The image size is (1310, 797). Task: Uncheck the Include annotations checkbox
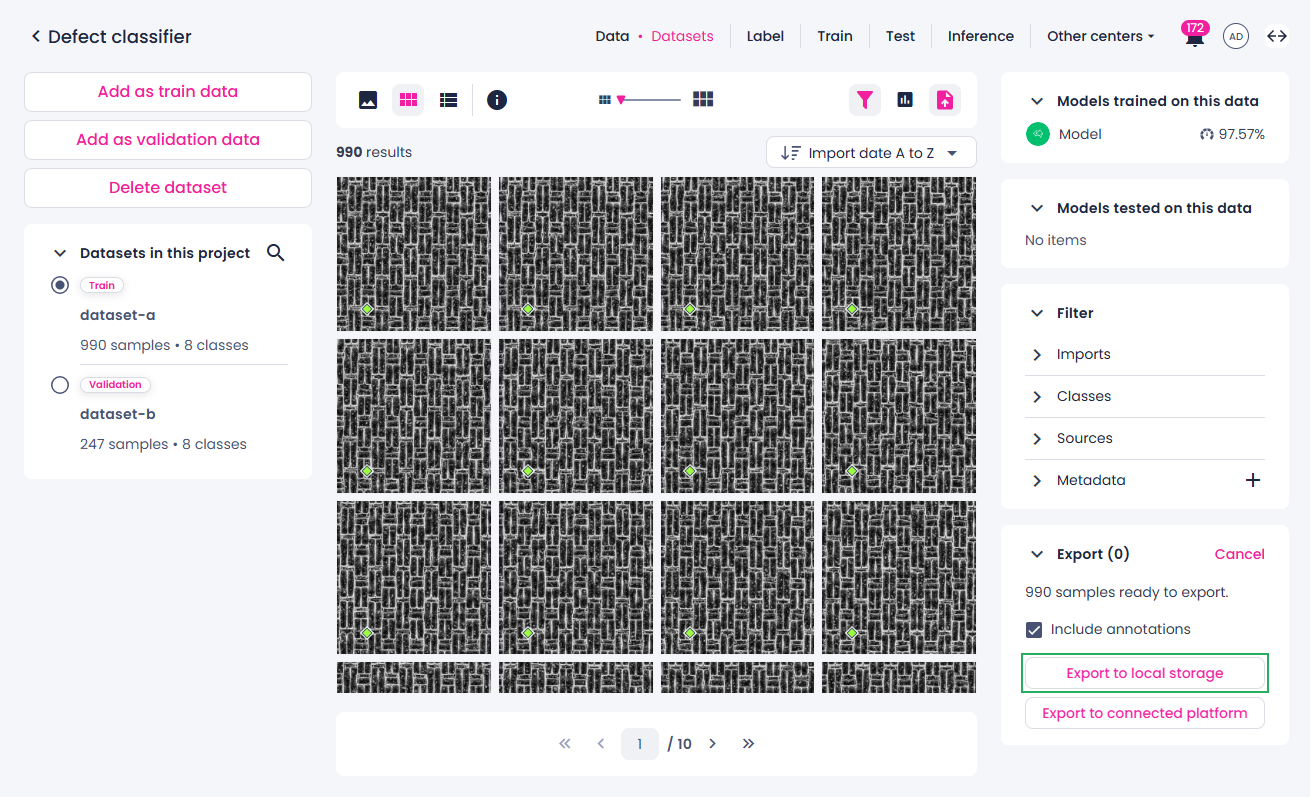(x=1034, y=630)
